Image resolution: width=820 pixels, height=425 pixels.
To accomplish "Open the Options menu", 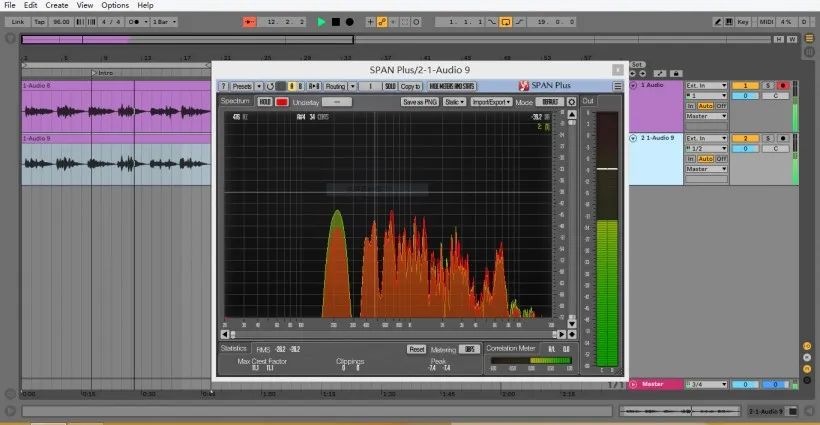I will tap(115, 5).
